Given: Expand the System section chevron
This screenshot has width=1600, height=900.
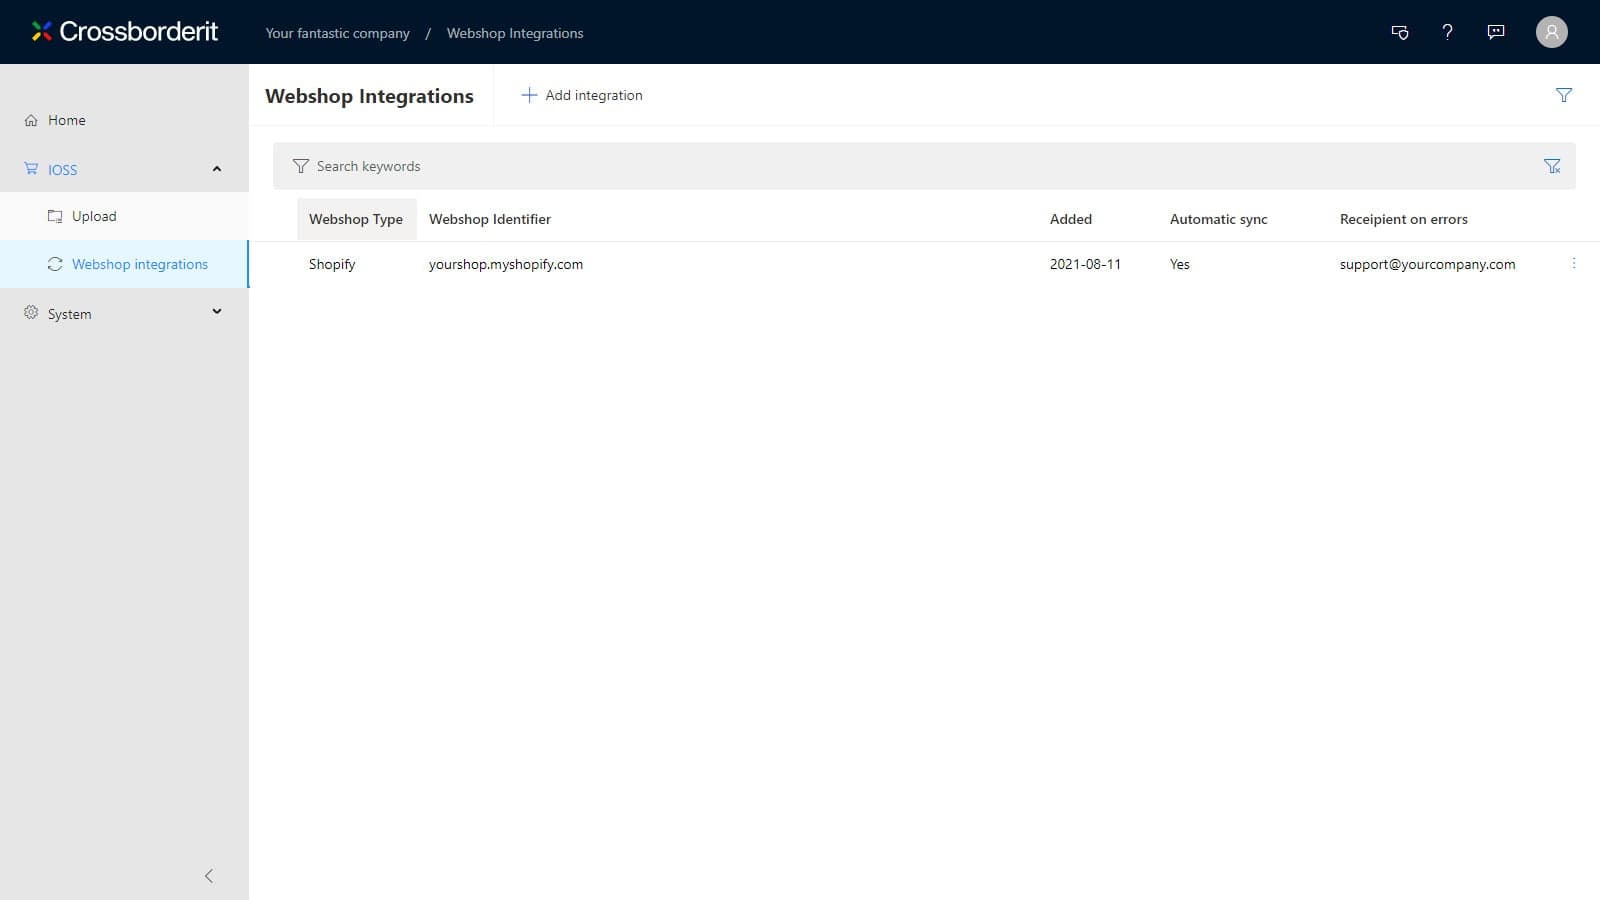Looking at the screenshot, I should point(217,312).
